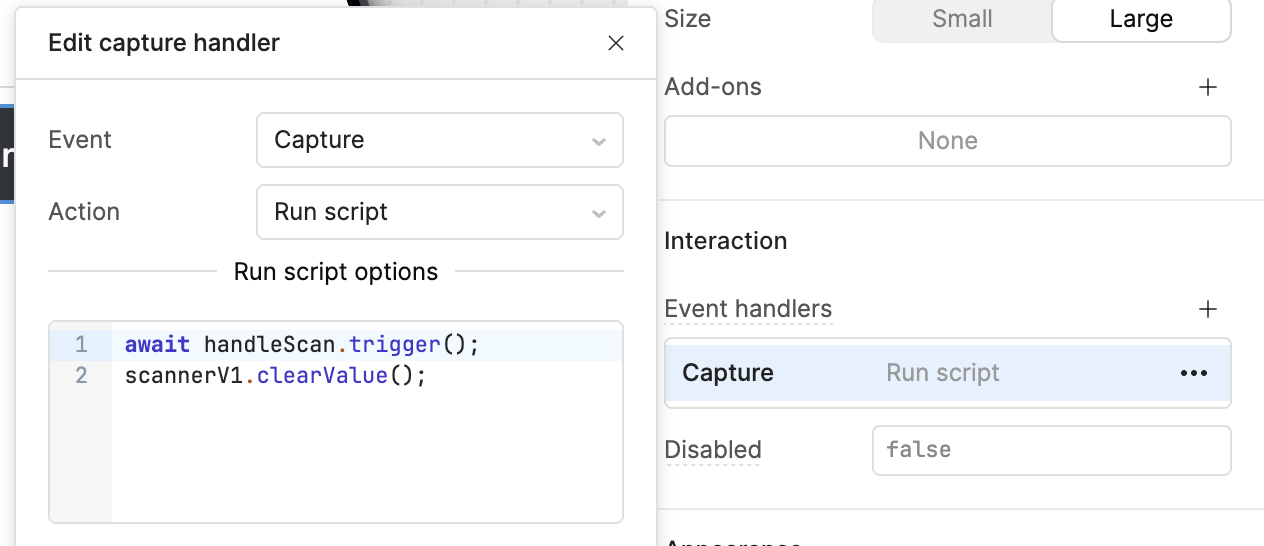
Task: Add a new add-on with plus icon
Action: tap(1208, 87)
